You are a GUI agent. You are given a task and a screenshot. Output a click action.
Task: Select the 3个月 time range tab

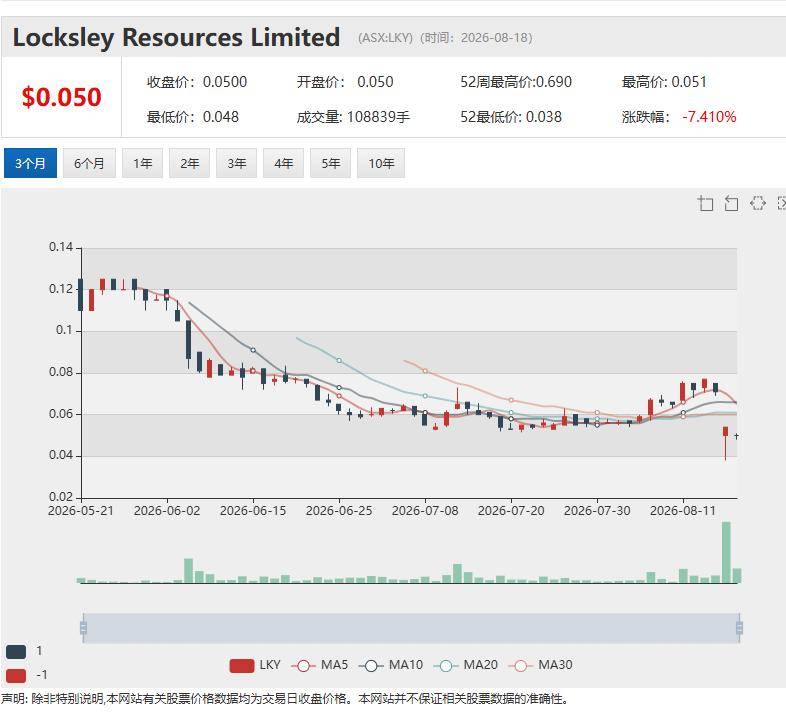[30, 163]
